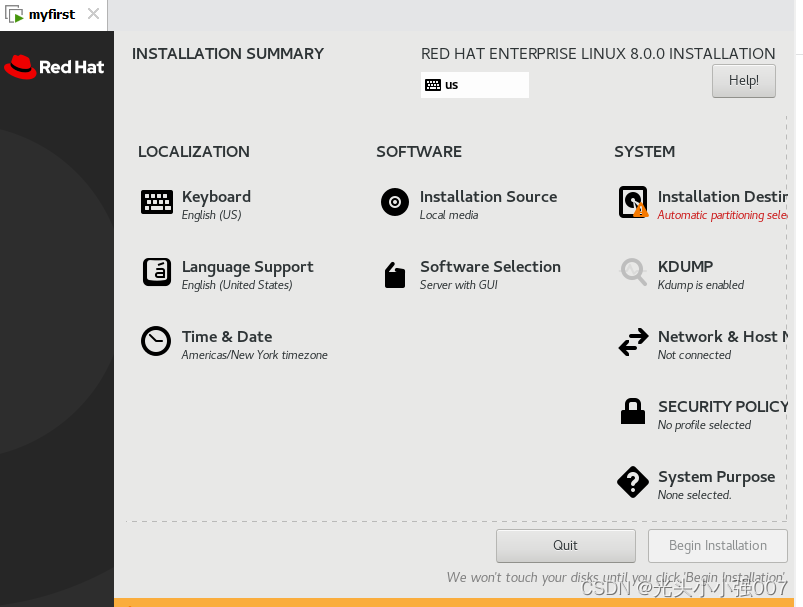Click the Software Selection package icon
This screenshot has height=607, width=803.
click(x=395, y=275)
